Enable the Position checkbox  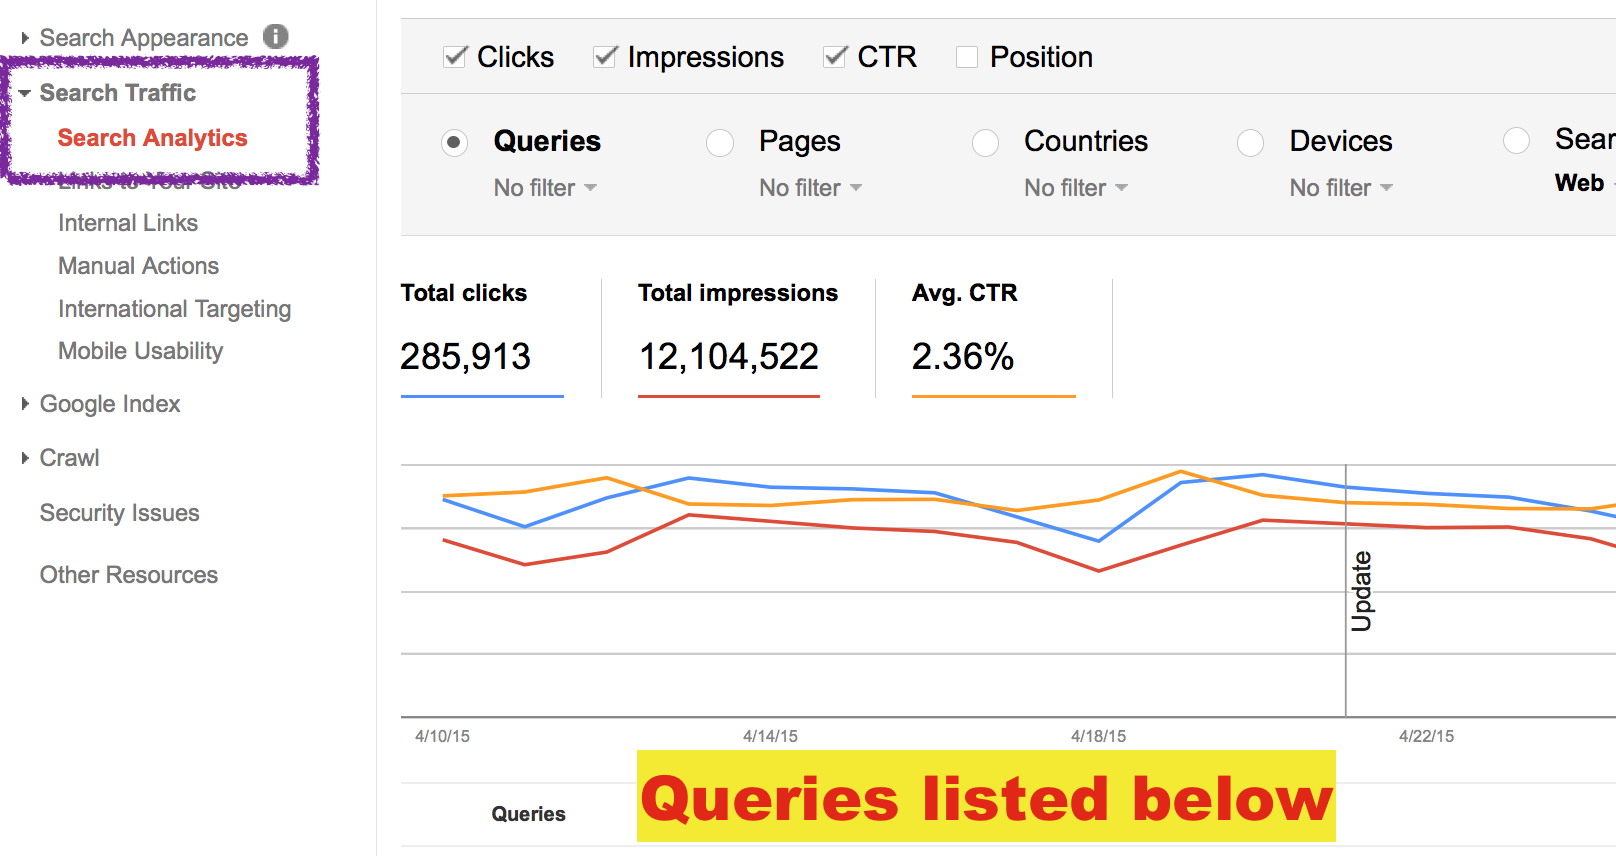(x=967, y=57)
